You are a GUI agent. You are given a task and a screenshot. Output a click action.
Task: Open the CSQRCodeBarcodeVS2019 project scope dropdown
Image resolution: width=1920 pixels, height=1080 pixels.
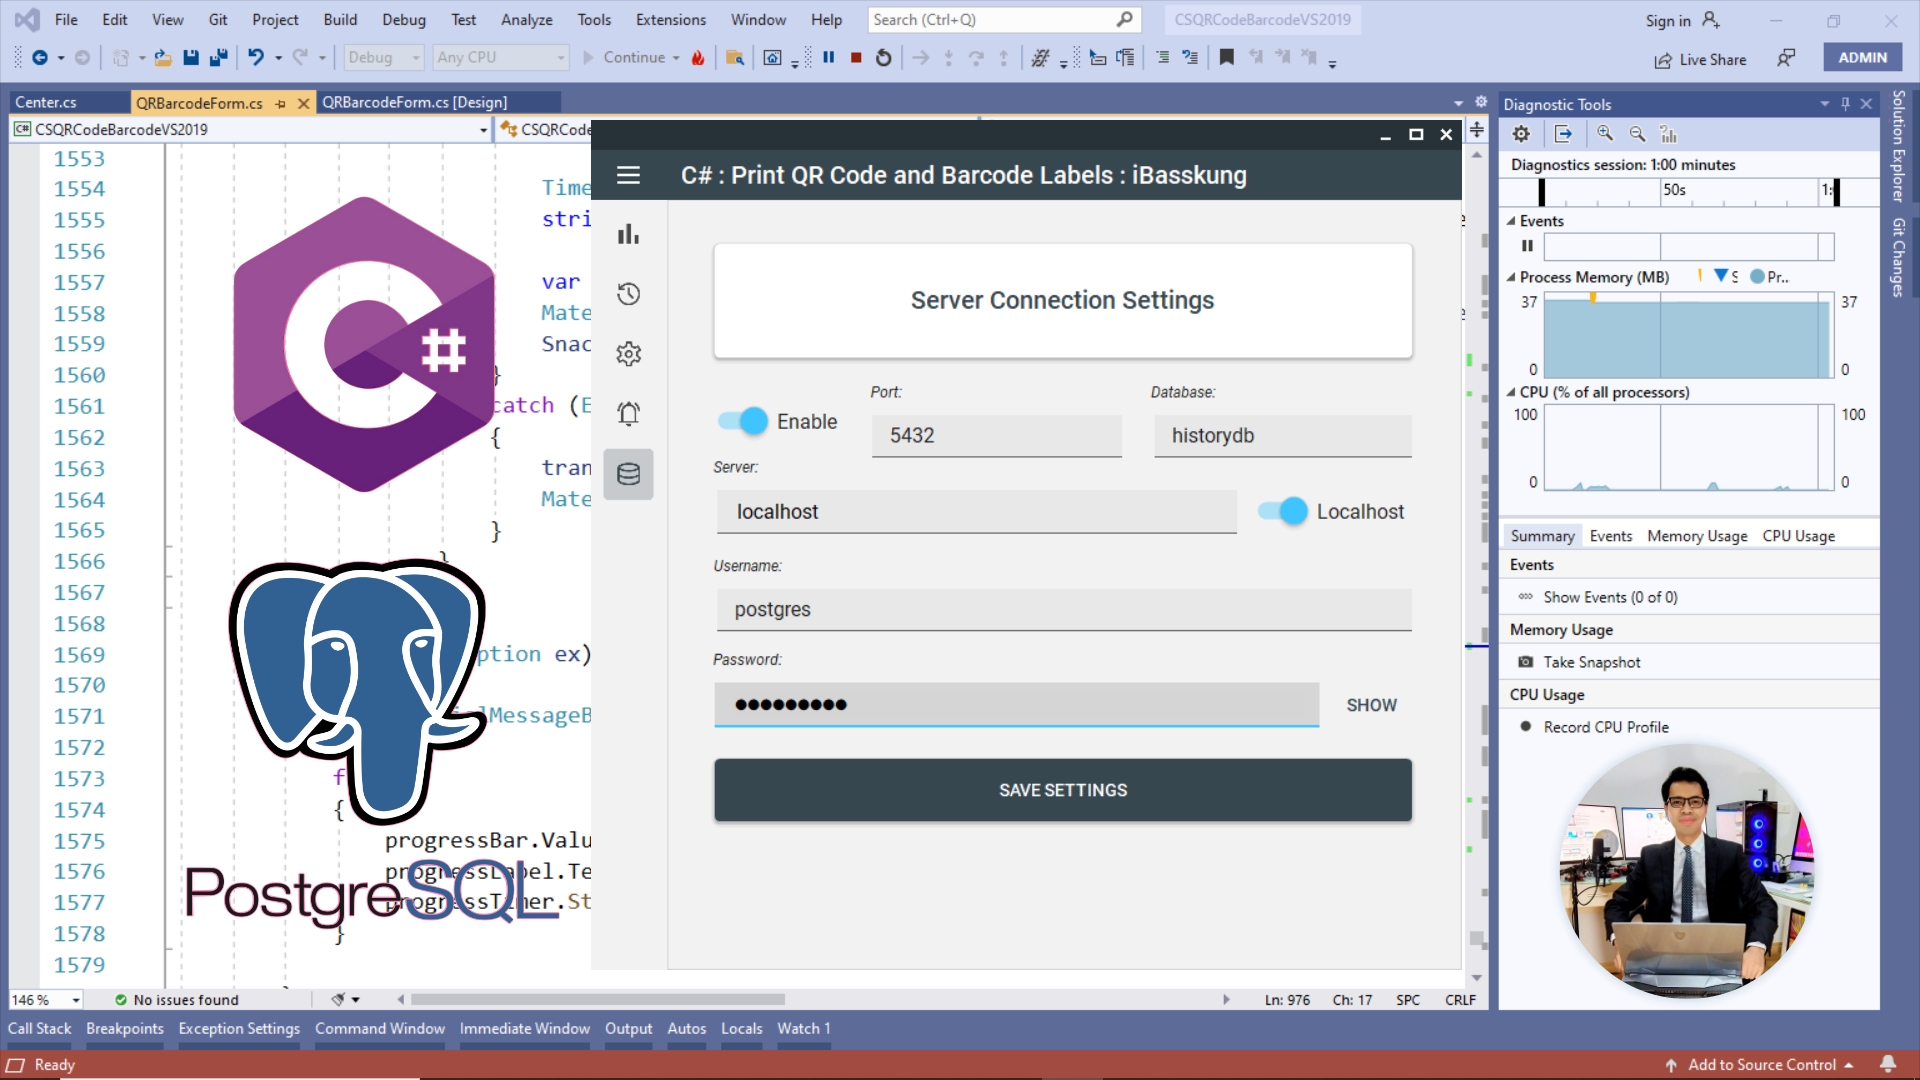(x=250, y=129)
